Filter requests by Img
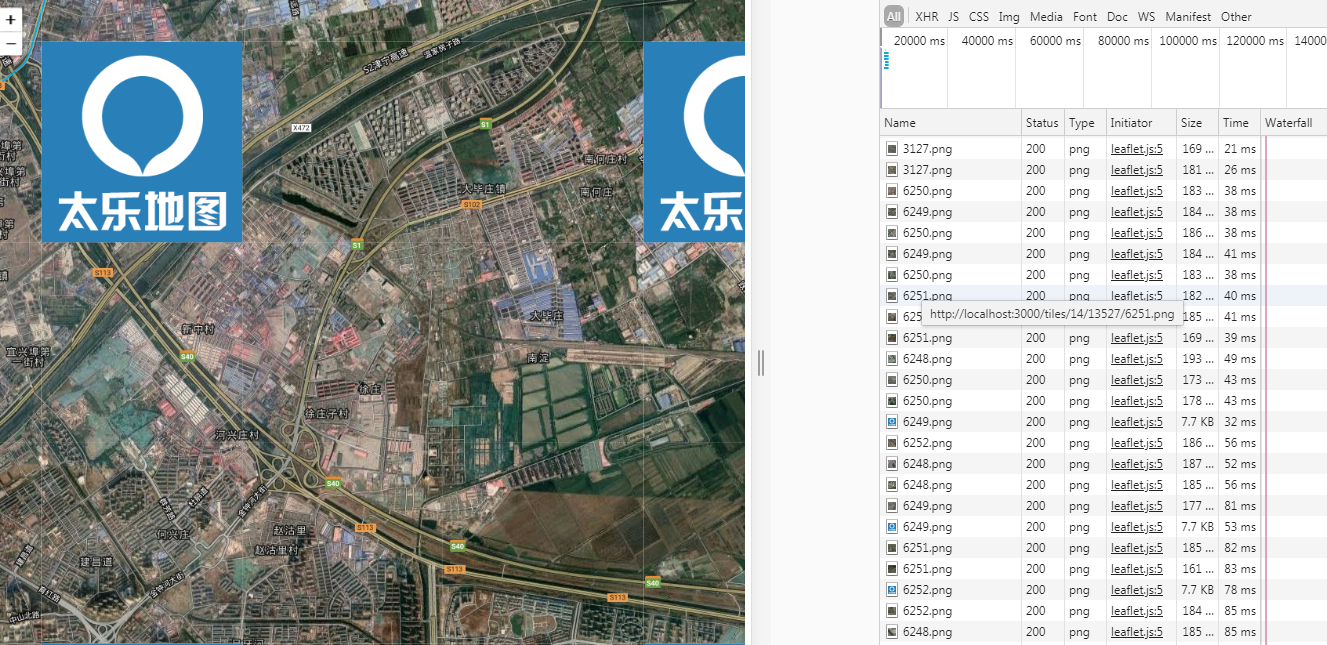 [1009, 17]
